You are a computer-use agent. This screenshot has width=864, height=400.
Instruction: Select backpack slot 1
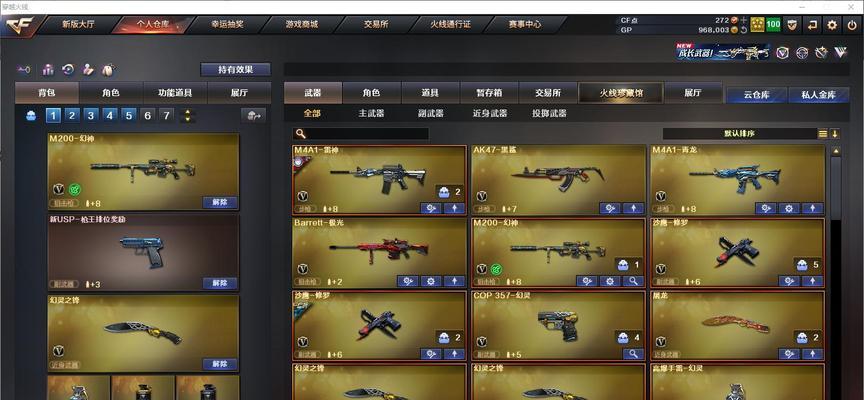(53, 115)
